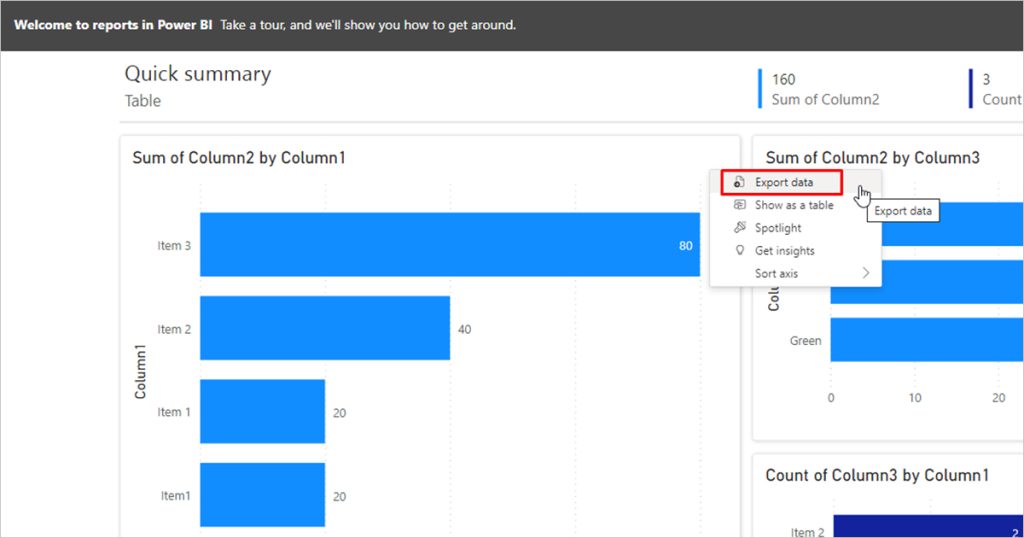This screenshot has width=1024, height=538.
Task: Click the Item 3 axis category label
Action: (x=174, y=245)
